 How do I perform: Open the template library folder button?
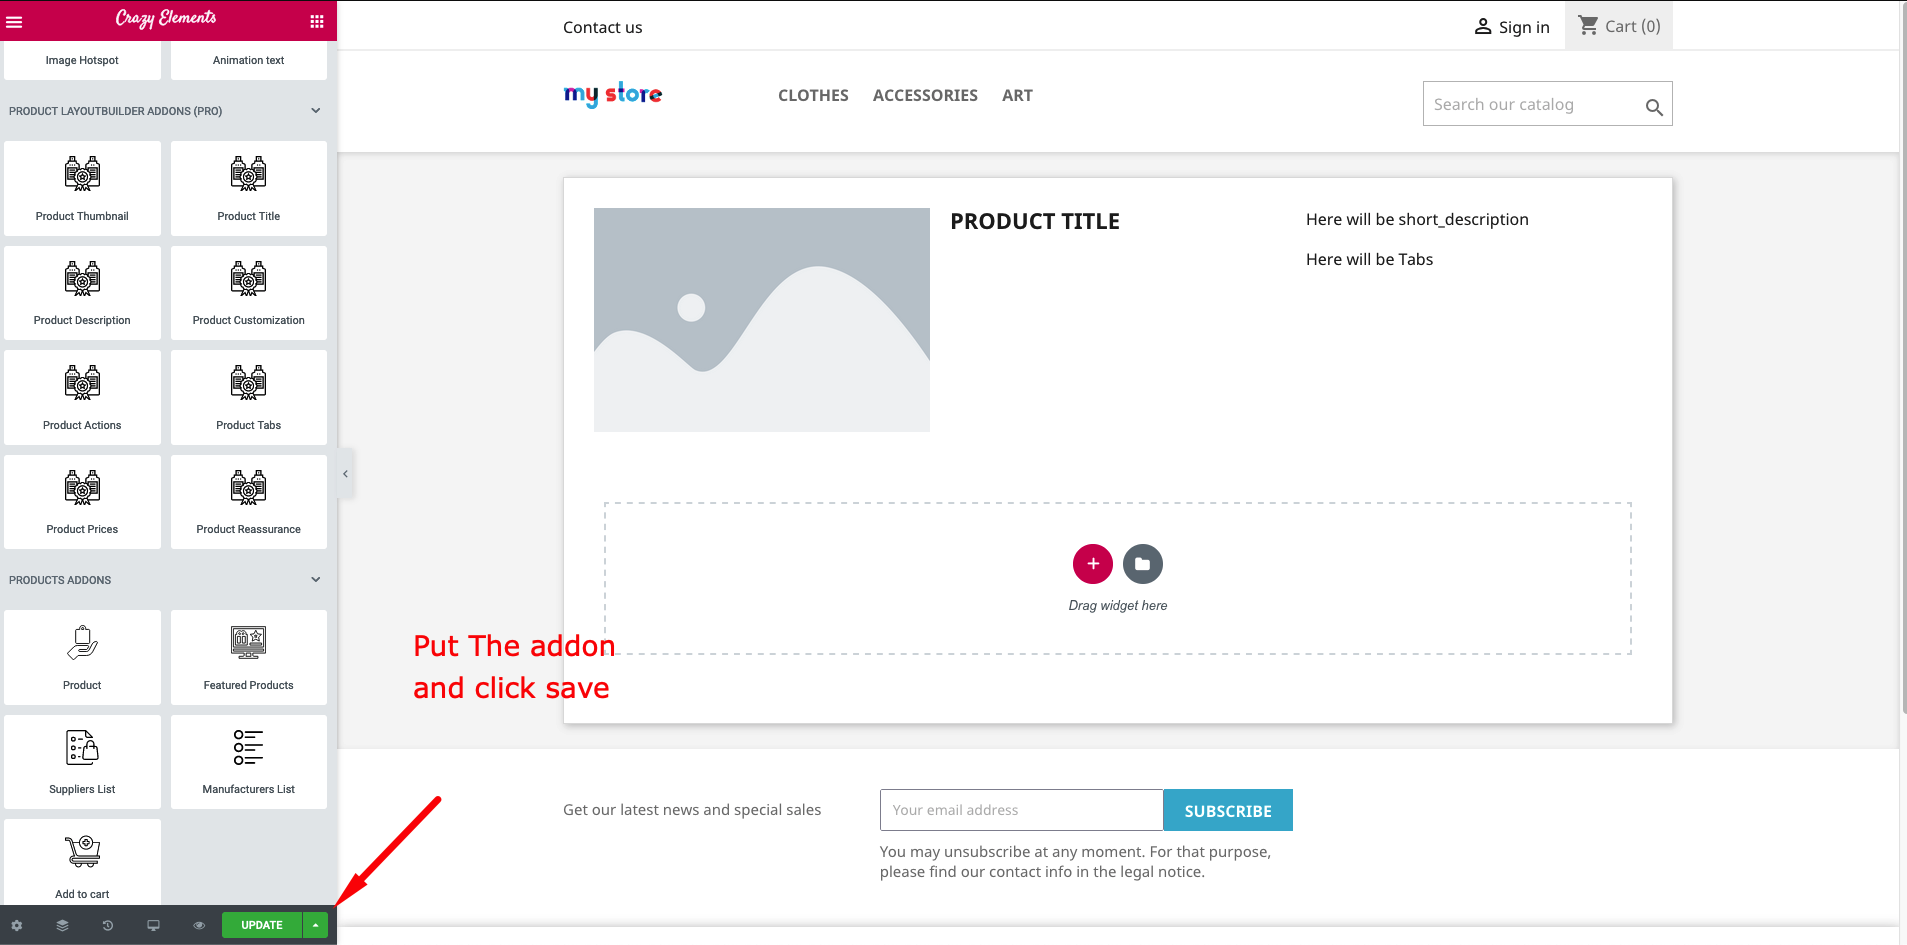(1143, 564)
